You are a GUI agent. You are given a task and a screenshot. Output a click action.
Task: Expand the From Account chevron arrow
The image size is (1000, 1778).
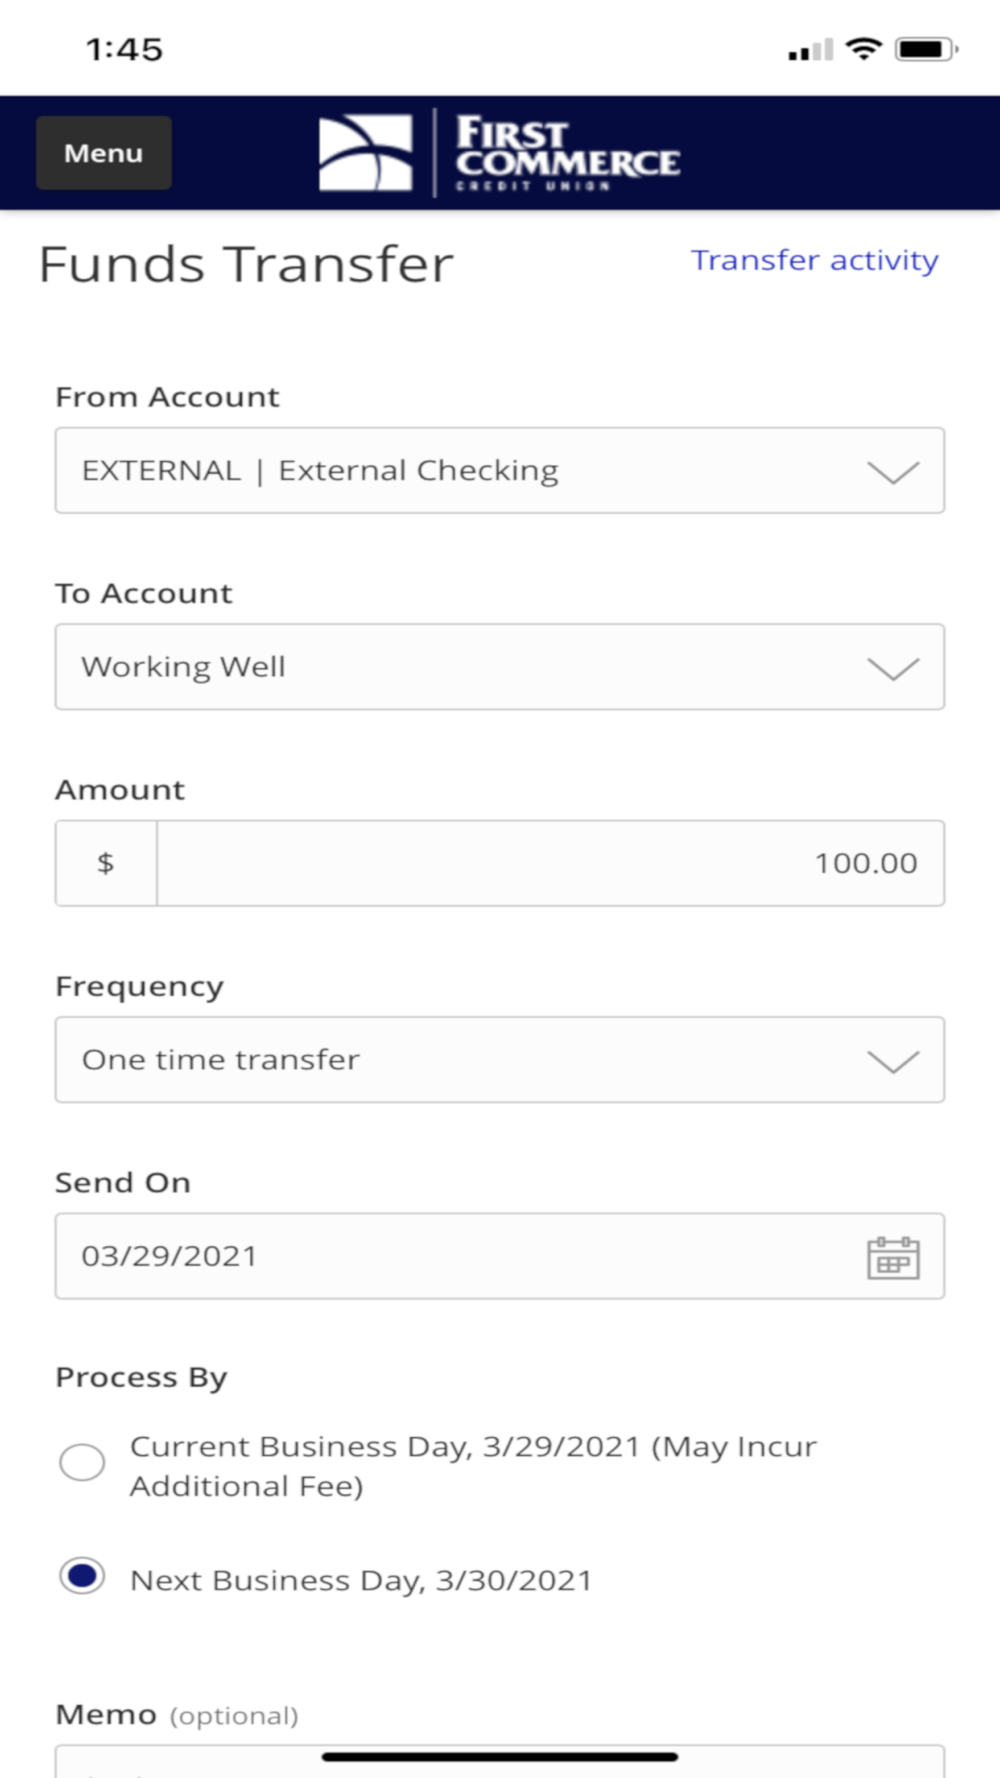893,472
